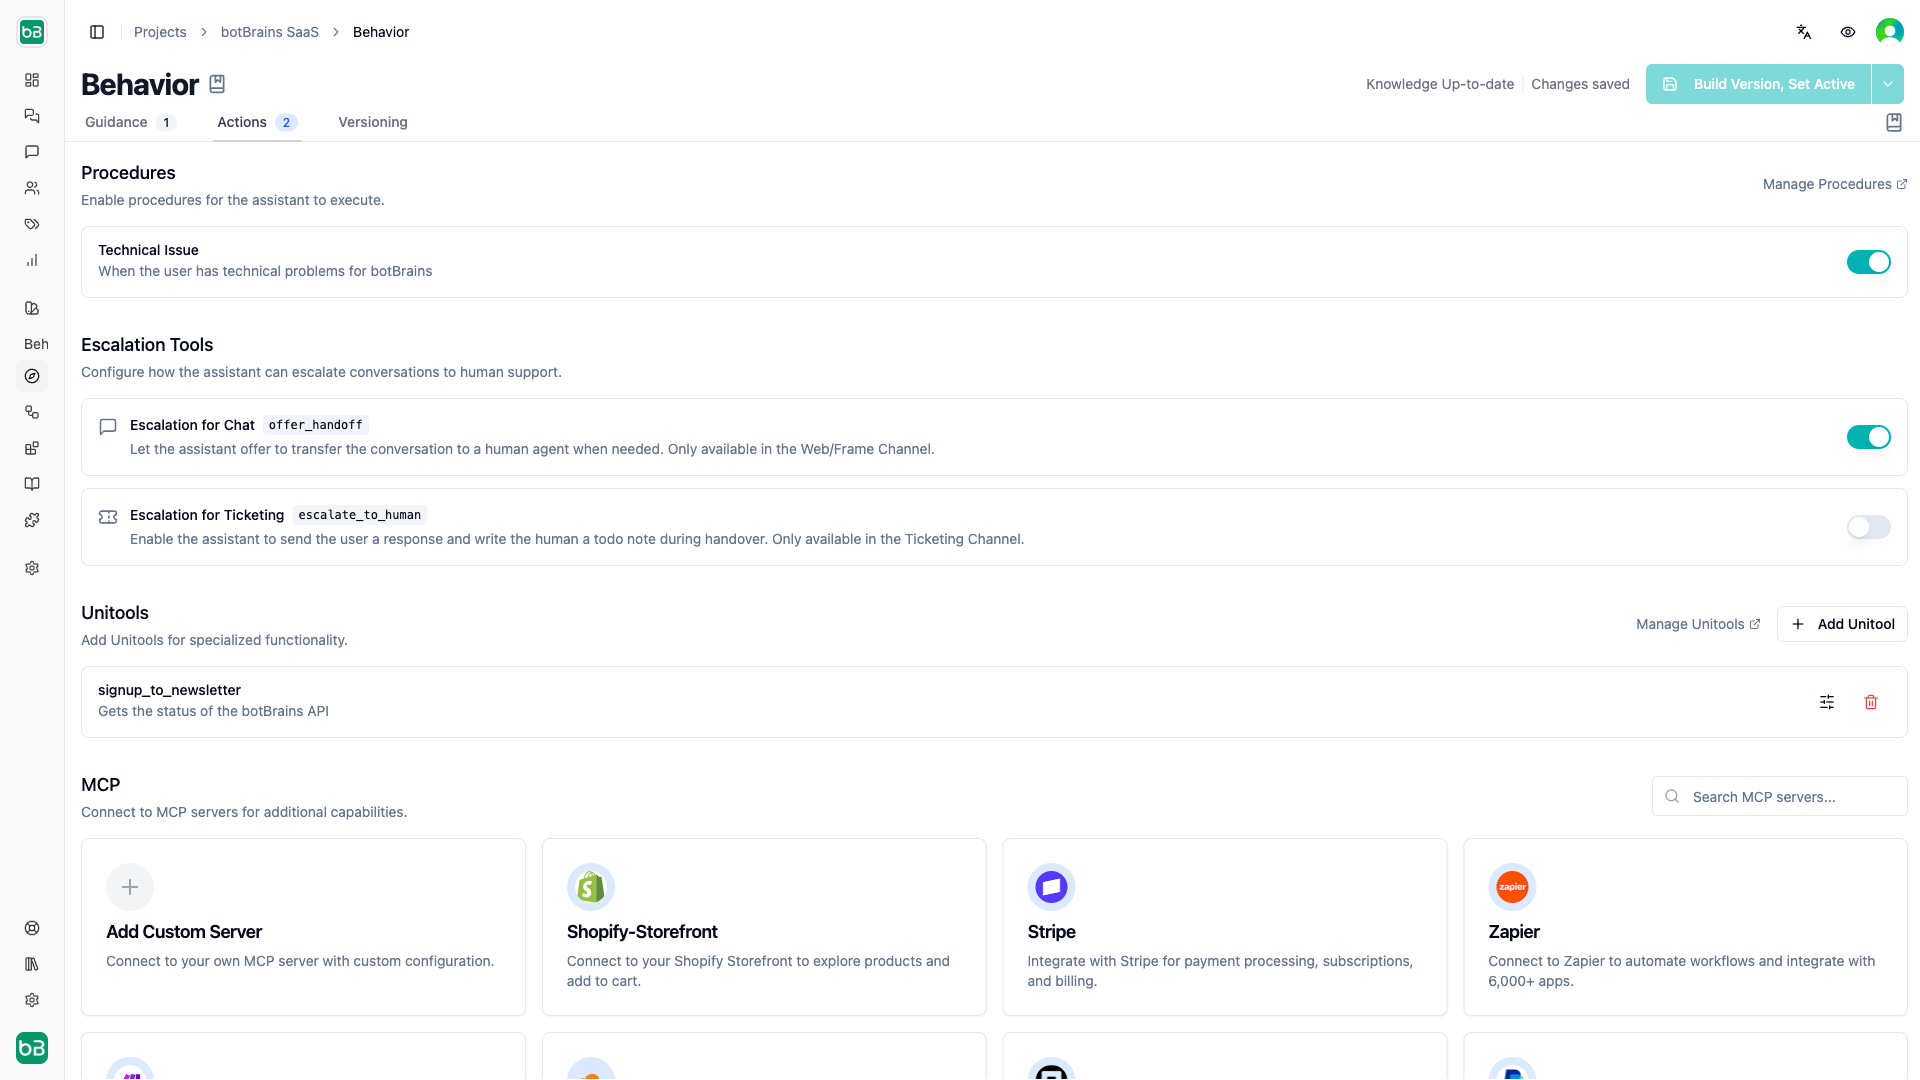The height and width of the screenshot is (1080, 1920).
Task: Delete the signup_to_newsletter Unitool
Action: 1871,702
